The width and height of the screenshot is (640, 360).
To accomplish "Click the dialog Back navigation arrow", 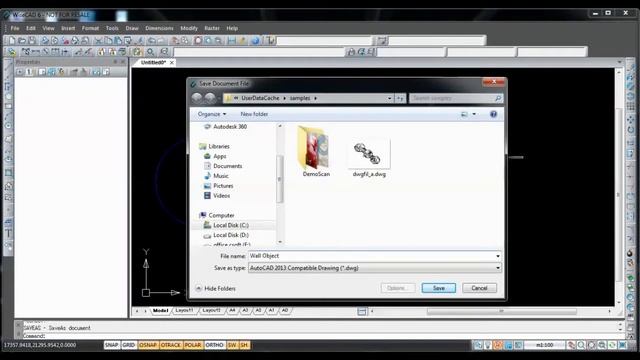I will 197,98.
